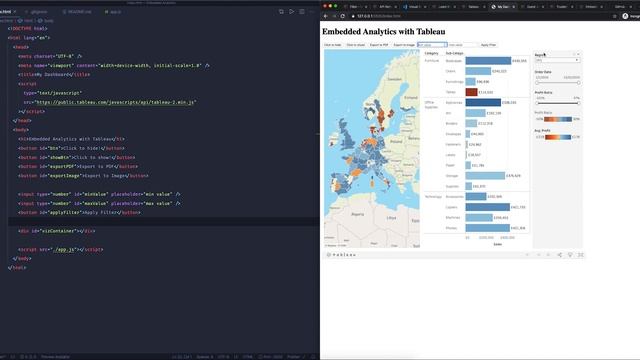Open the Region filter dropdown
Viewport: 640px width, 360px height.
pyautogui.click(x=557, y=60)
